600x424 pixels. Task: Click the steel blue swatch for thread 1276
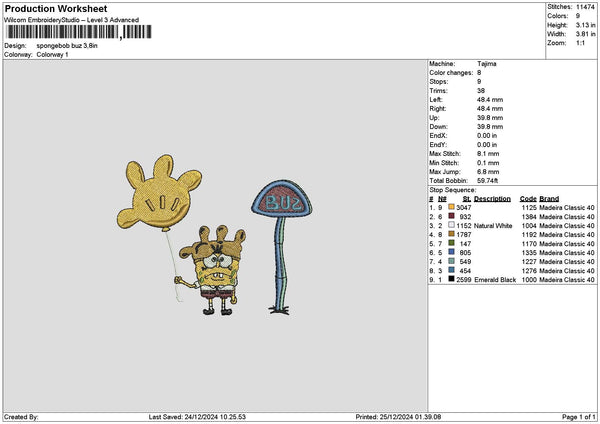[x=451, y=270]
